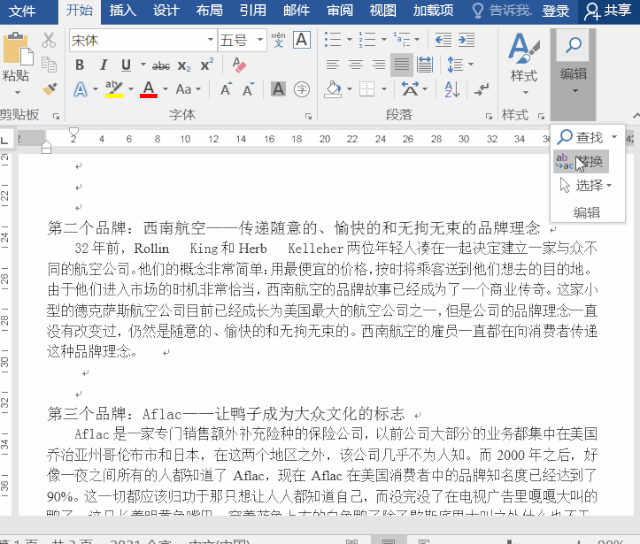Screen dimensions: 640x544
Task: Expand the underline style arrow
Action: pyautogui.click(x=143, y=65)
